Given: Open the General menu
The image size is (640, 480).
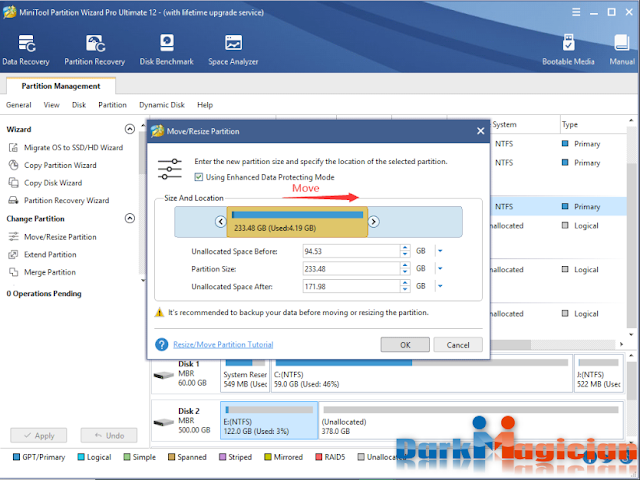Looking at the screenshot, I should coord(19,105).
